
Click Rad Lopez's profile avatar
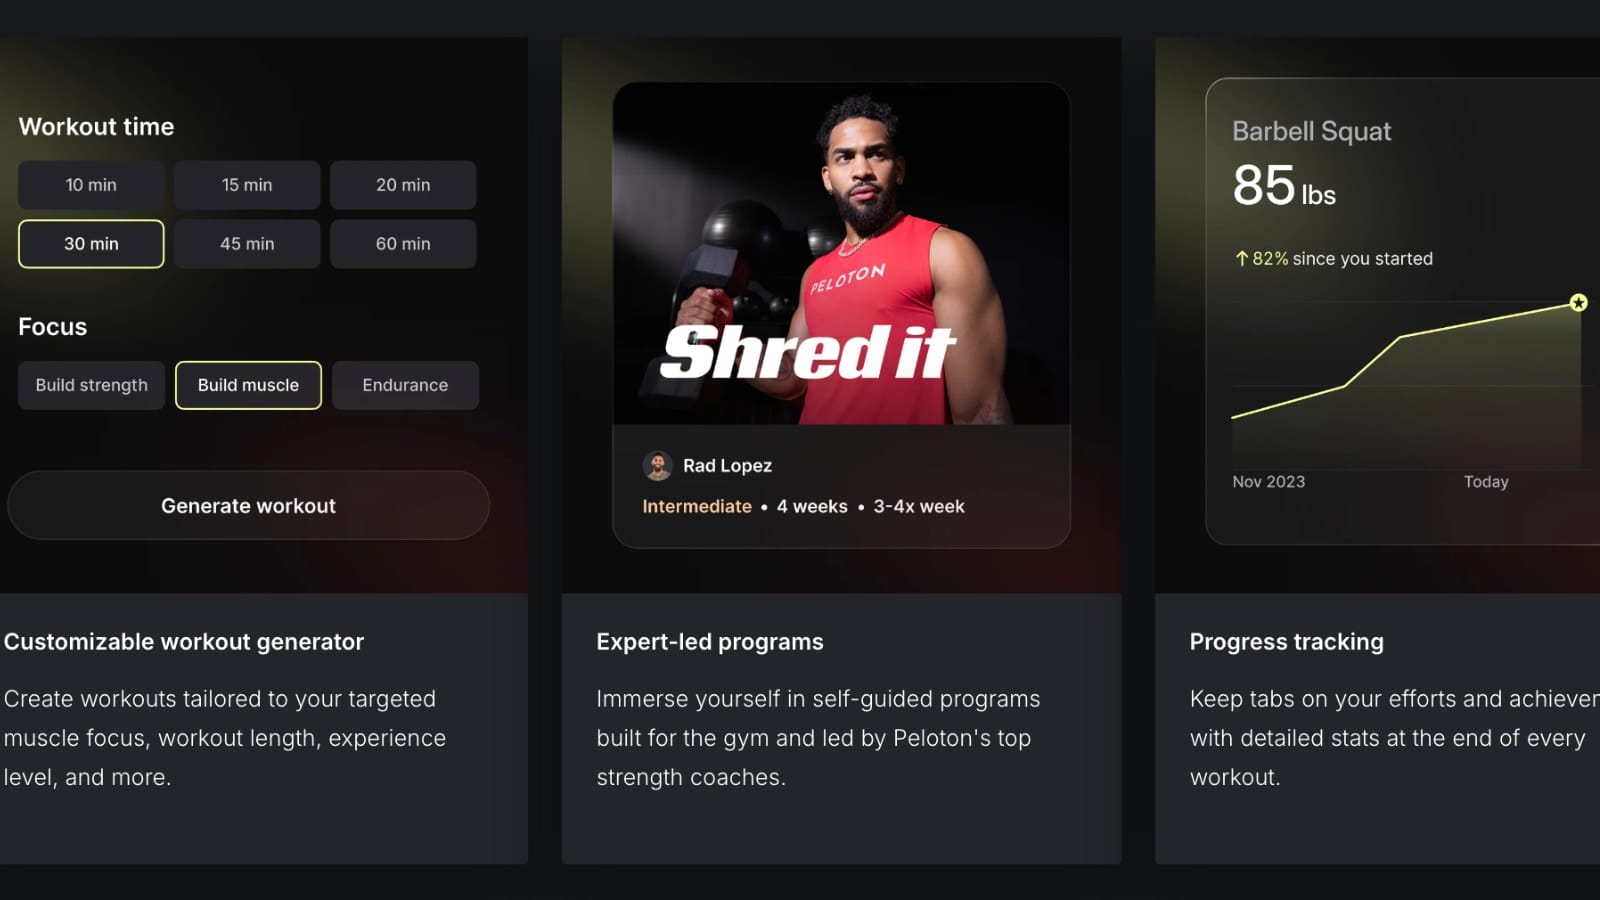click(x=657, y=466)
